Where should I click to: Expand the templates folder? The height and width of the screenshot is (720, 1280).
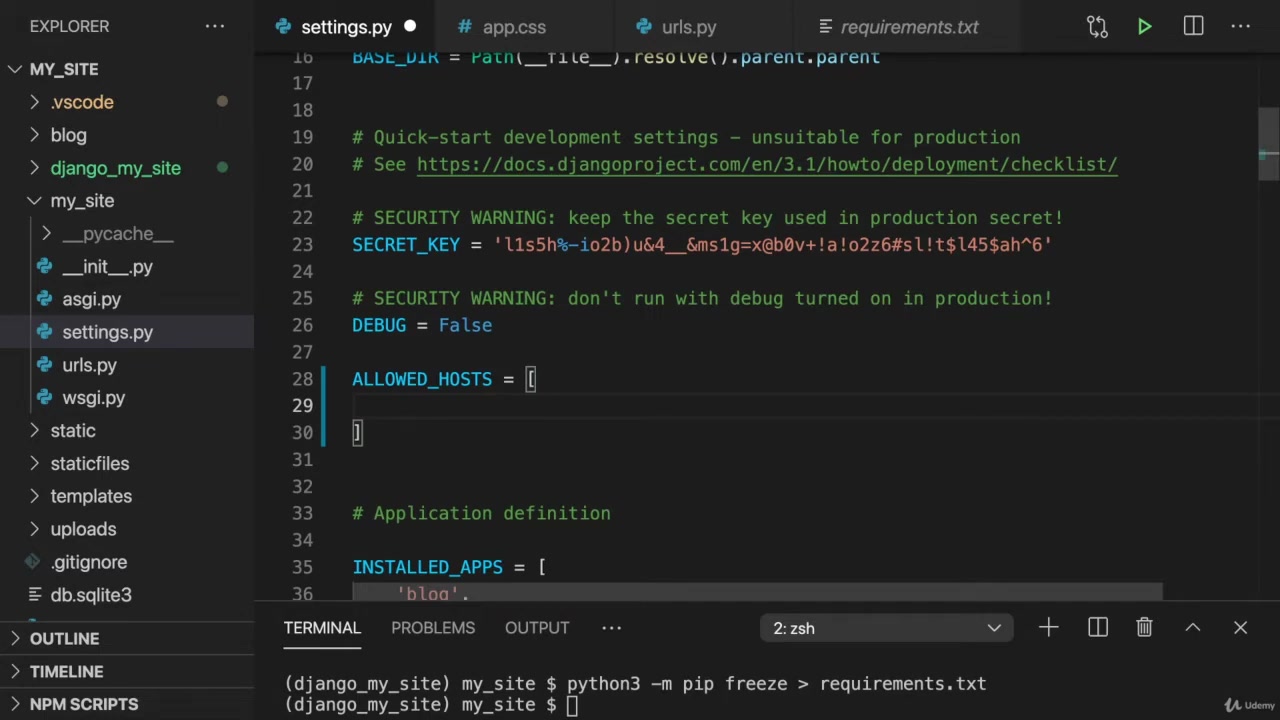tap(91, 496)
